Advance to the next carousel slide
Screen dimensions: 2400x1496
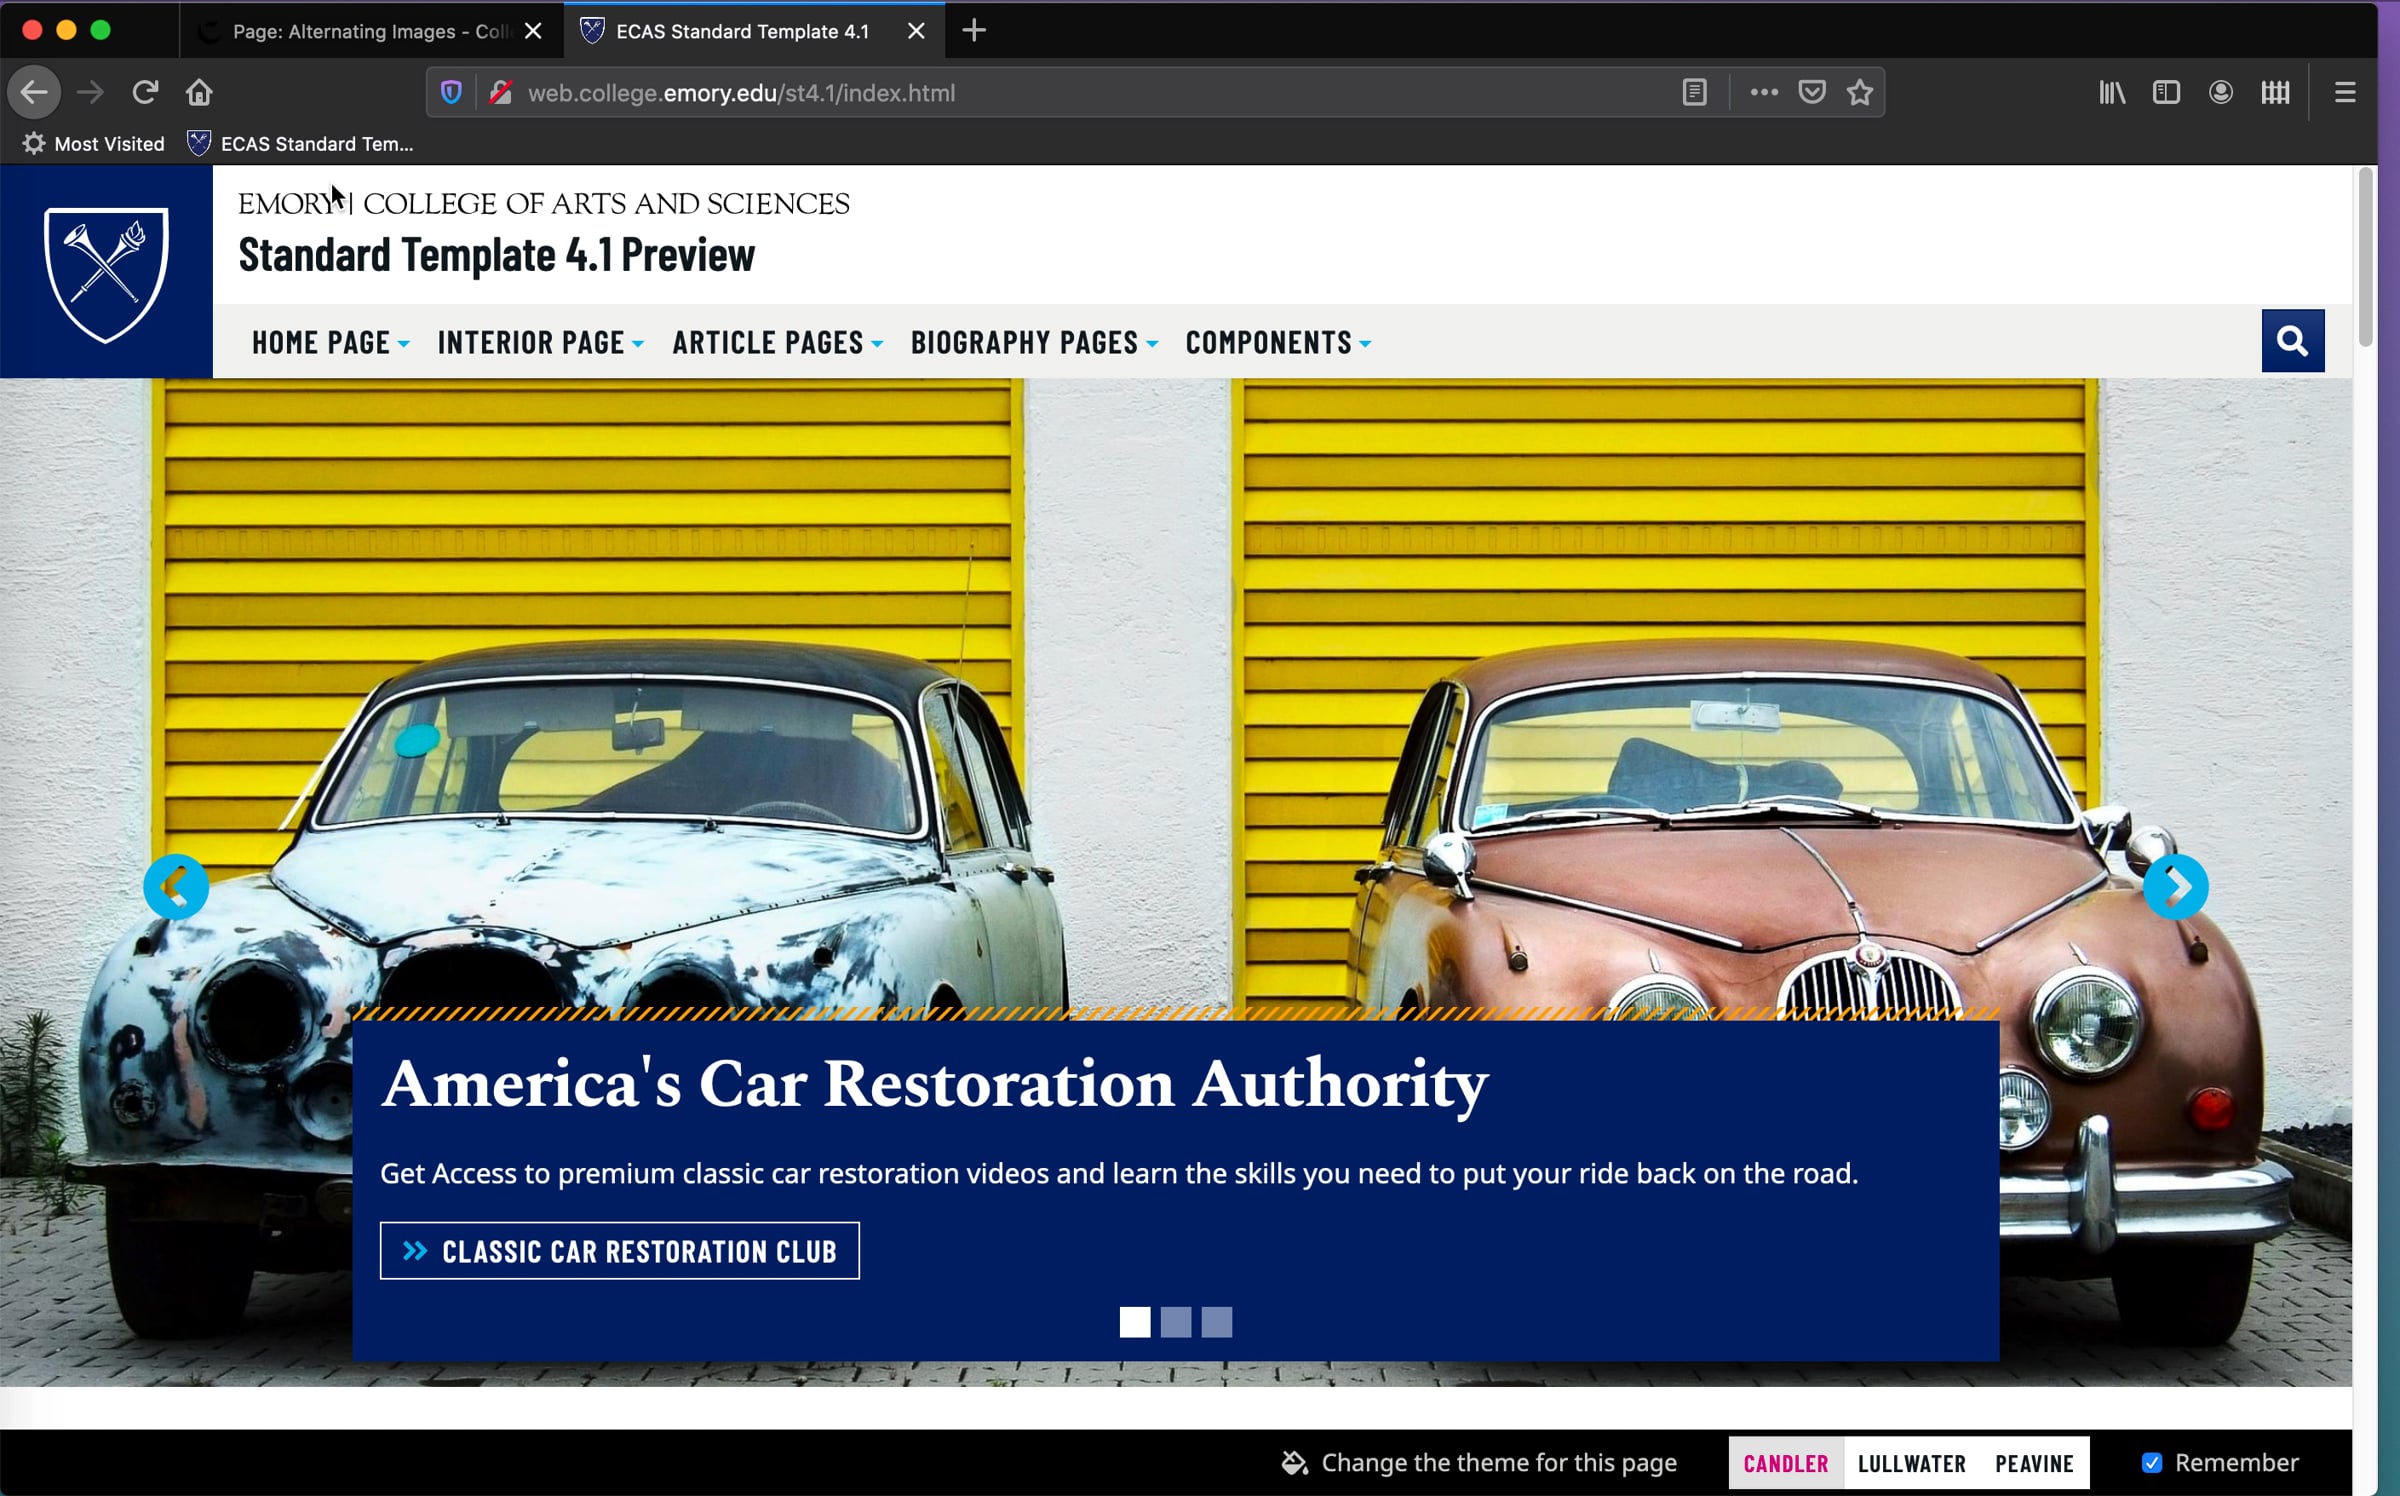point(2176,886)
